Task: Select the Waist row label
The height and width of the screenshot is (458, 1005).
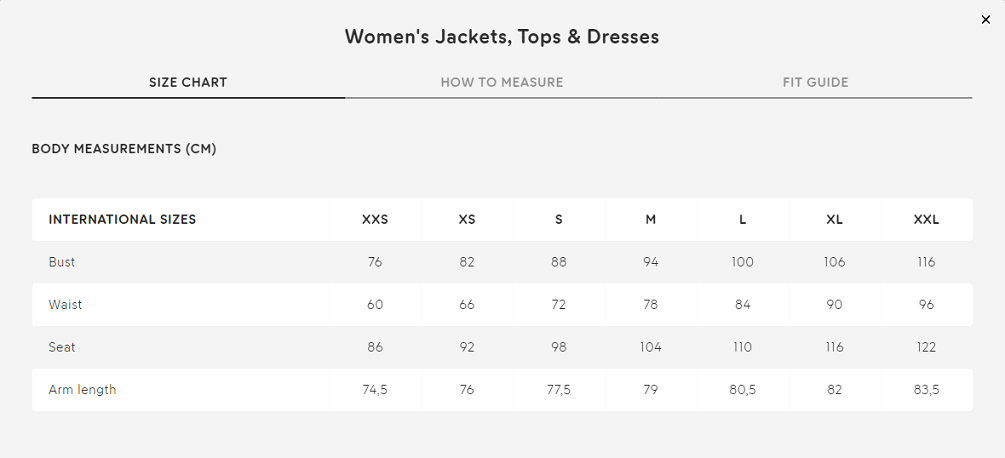Action: [65, 304]
